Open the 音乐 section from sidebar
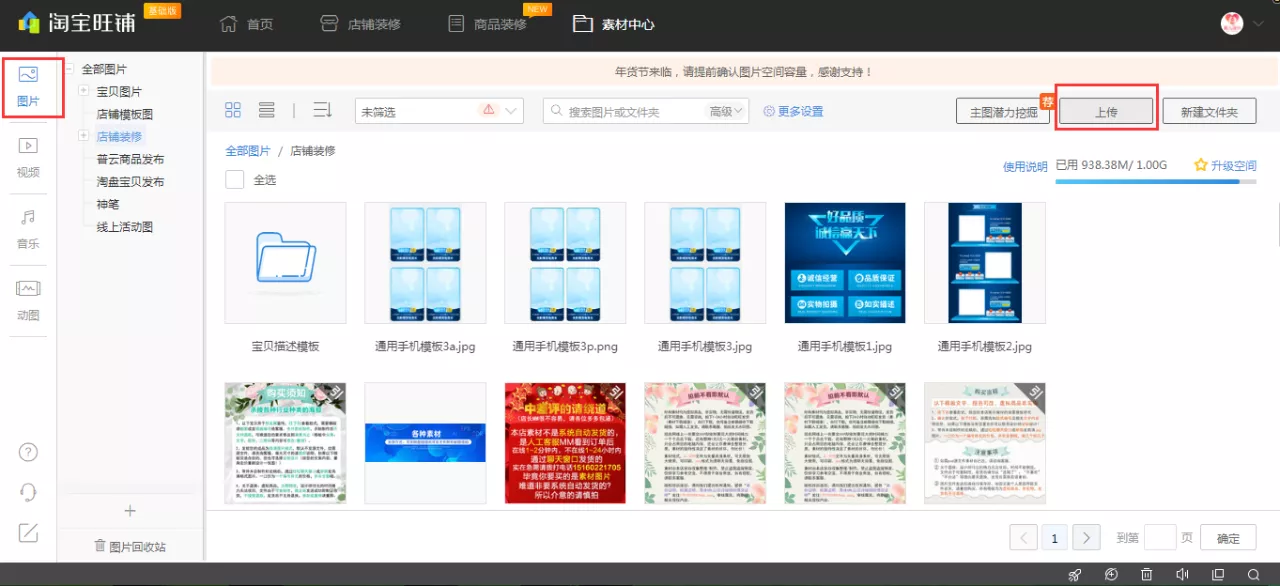Viewport: 1280px width, 586px height. (x=28, y=228)
